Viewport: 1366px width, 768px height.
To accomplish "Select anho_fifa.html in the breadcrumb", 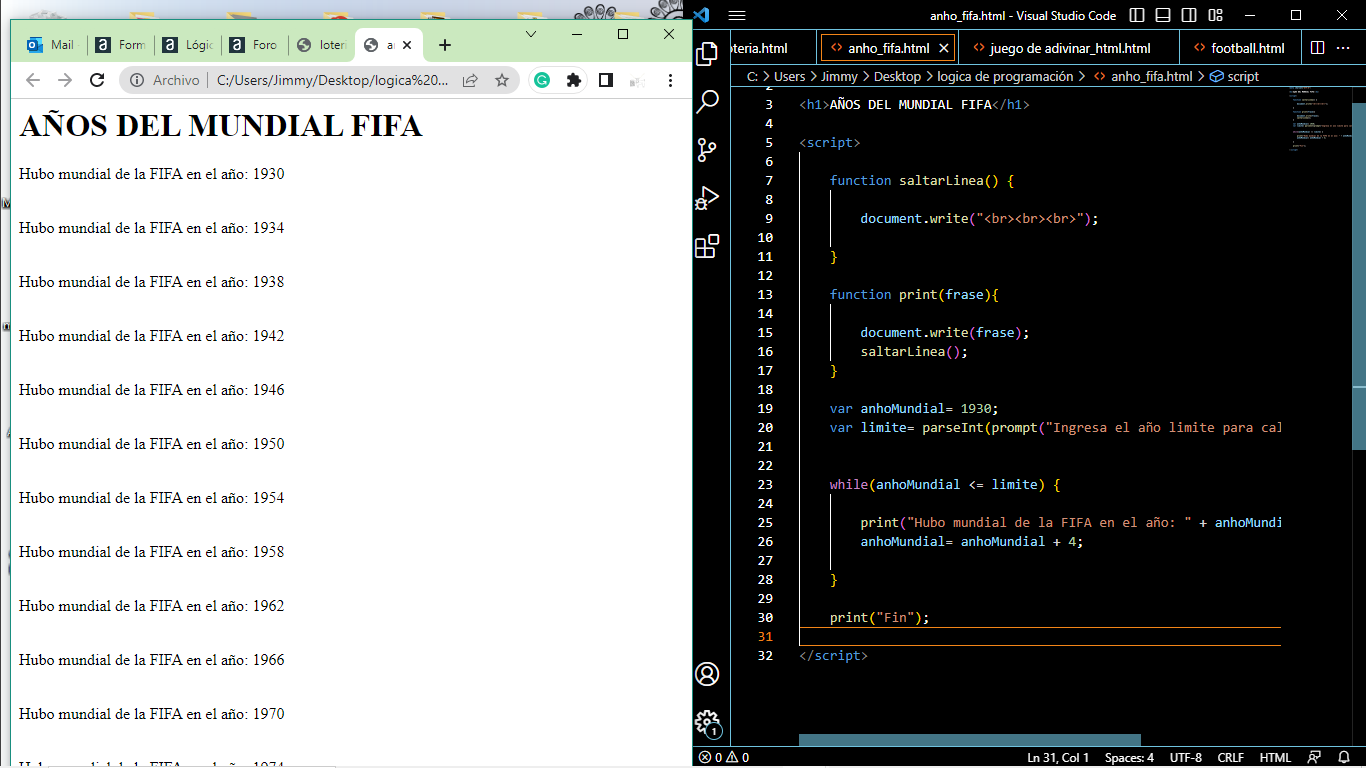I will click(1142, 76).
